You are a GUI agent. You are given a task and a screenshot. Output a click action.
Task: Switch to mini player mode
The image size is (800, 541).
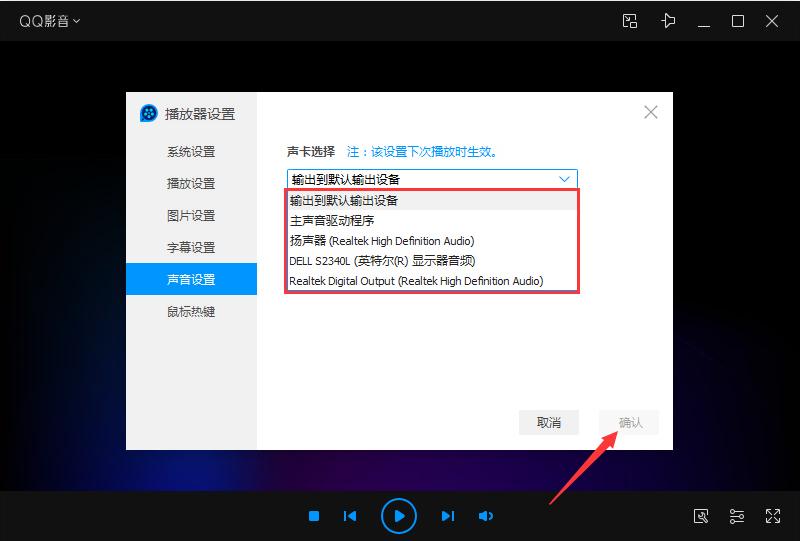(630, 21)
